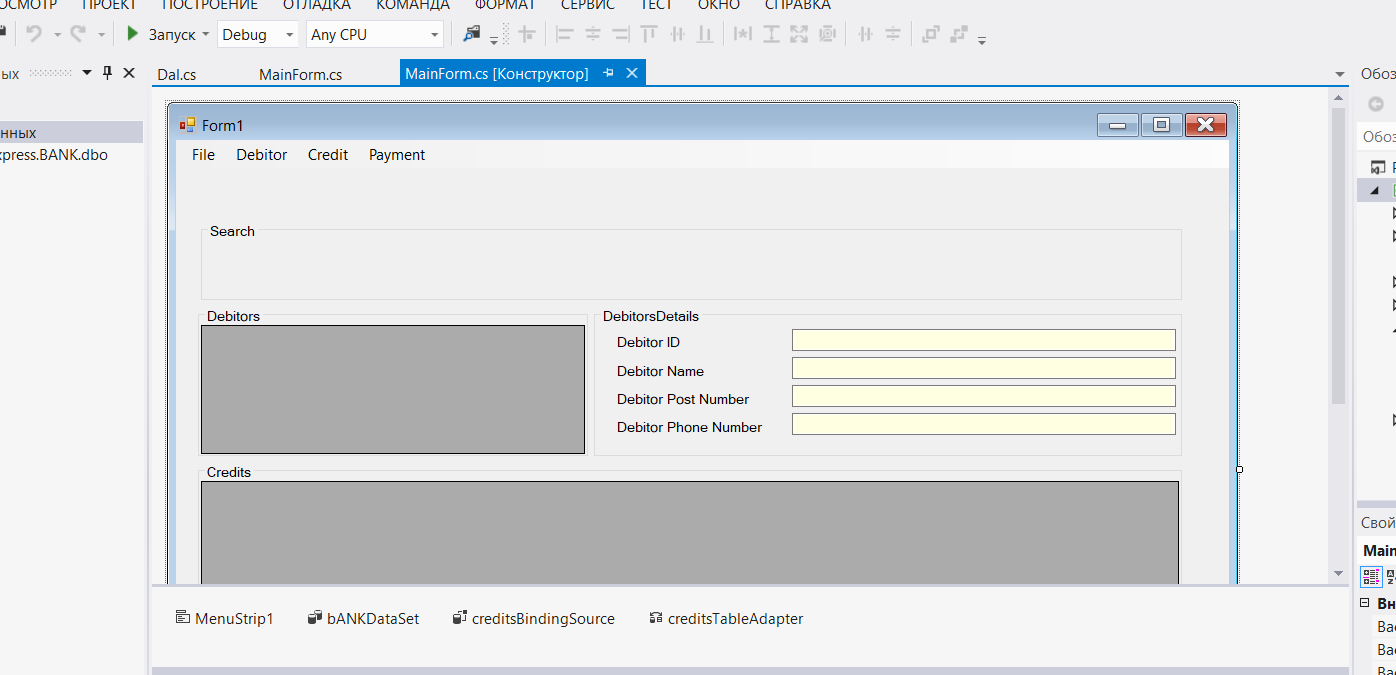Click Debitor menu on Form1

pyautogui.click(x=262, y=155)
